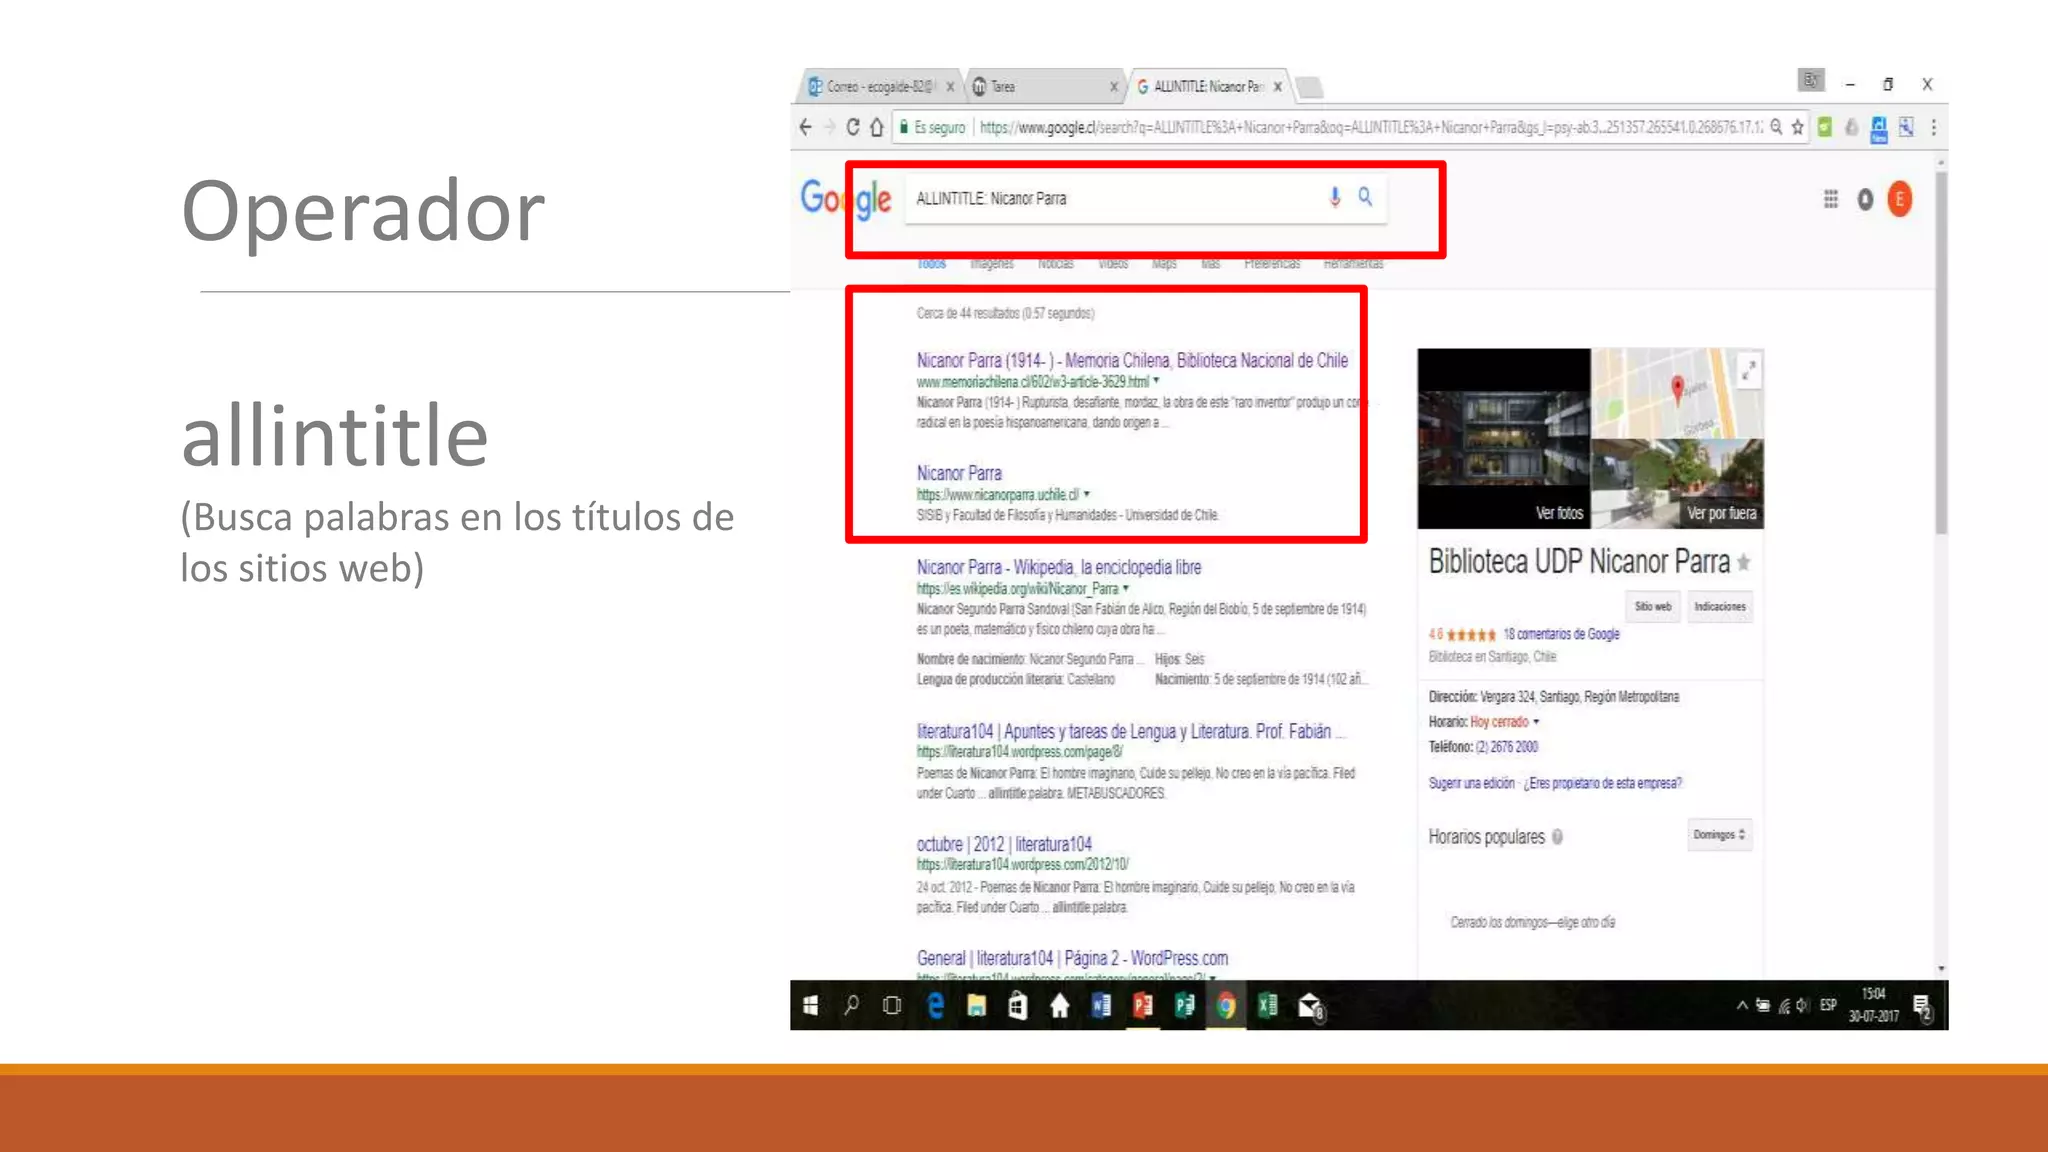Click the ESP language indicator
This screenshot has height=1152, width=2048.
click(1828, 1005)
